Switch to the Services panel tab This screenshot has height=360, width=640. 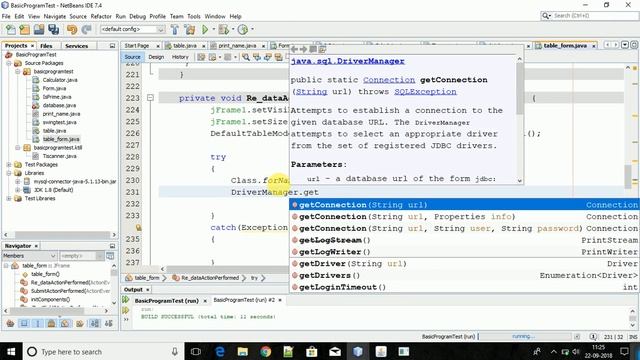pyautogui.click(x=76, y=46)
